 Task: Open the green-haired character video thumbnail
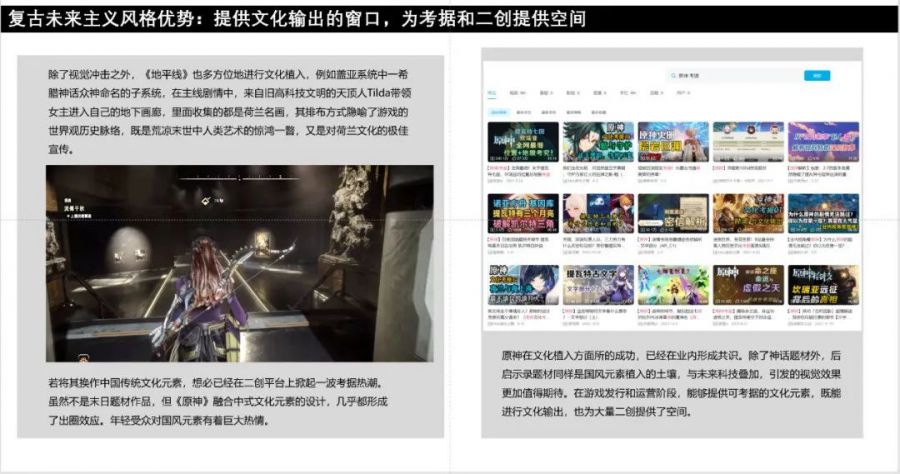[598, 142]
